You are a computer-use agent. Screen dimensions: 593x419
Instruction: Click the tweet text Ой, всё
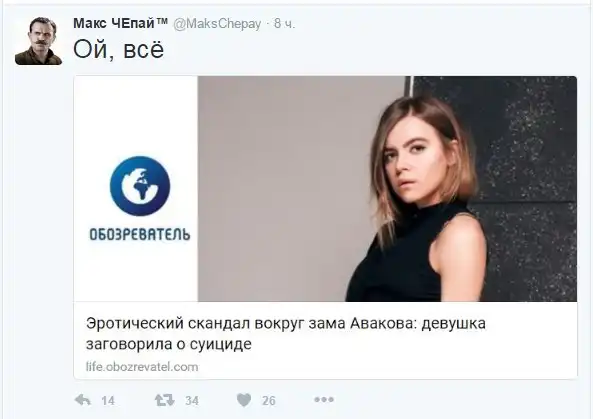click(x=119, y=49)
